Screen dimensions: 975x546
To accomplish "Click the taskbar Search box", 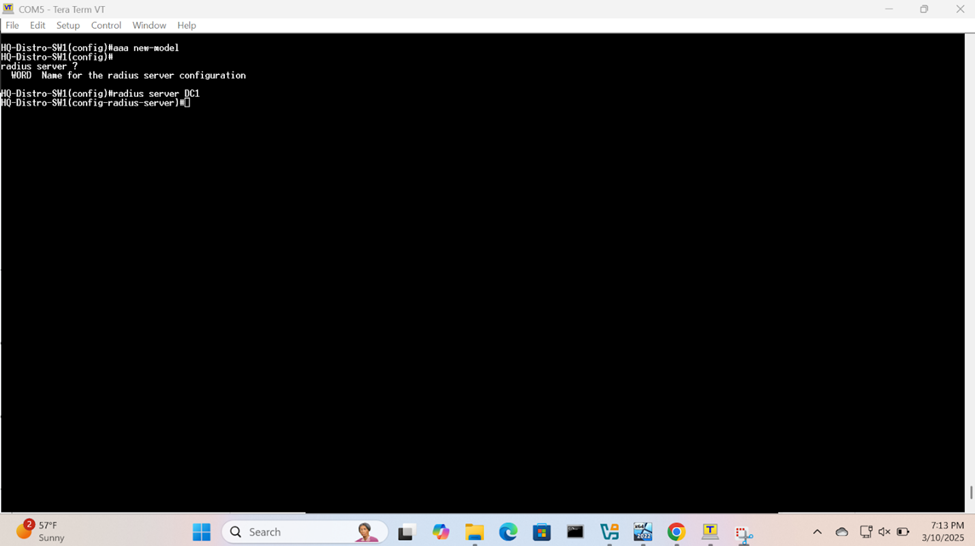I will coord(305,532).
